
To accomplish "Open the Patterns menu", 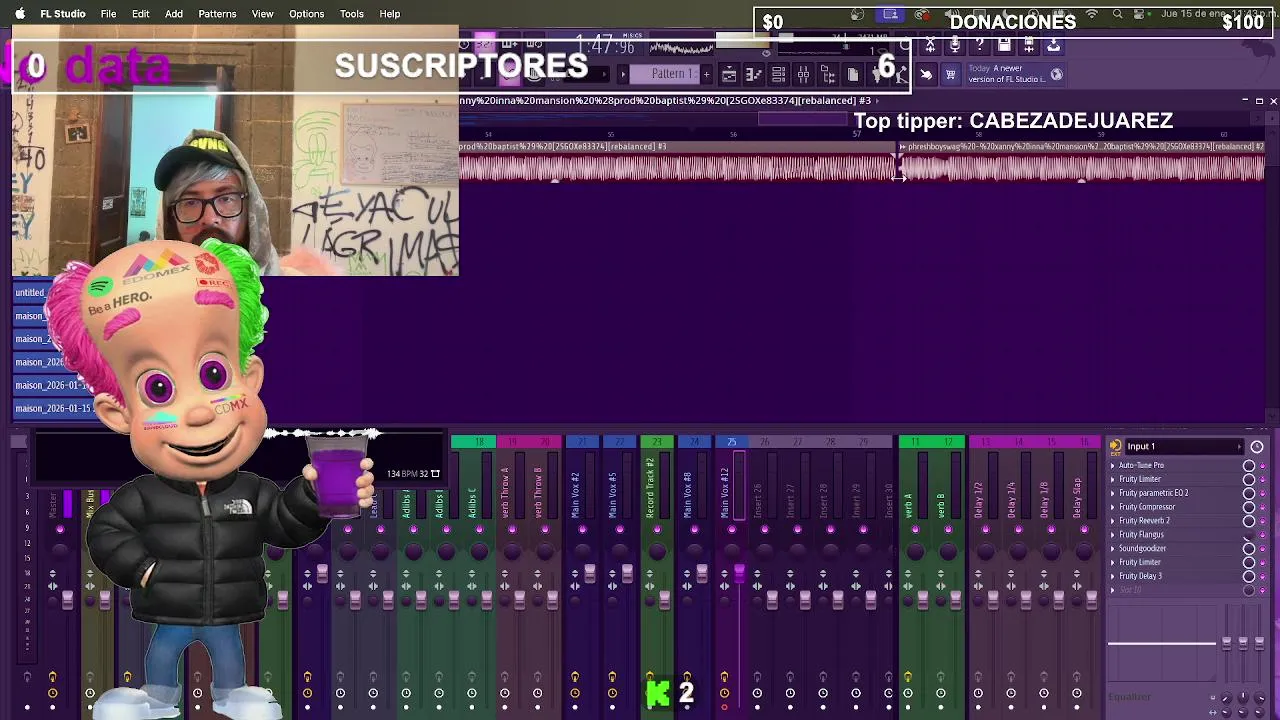I will (x=217, y=14).
